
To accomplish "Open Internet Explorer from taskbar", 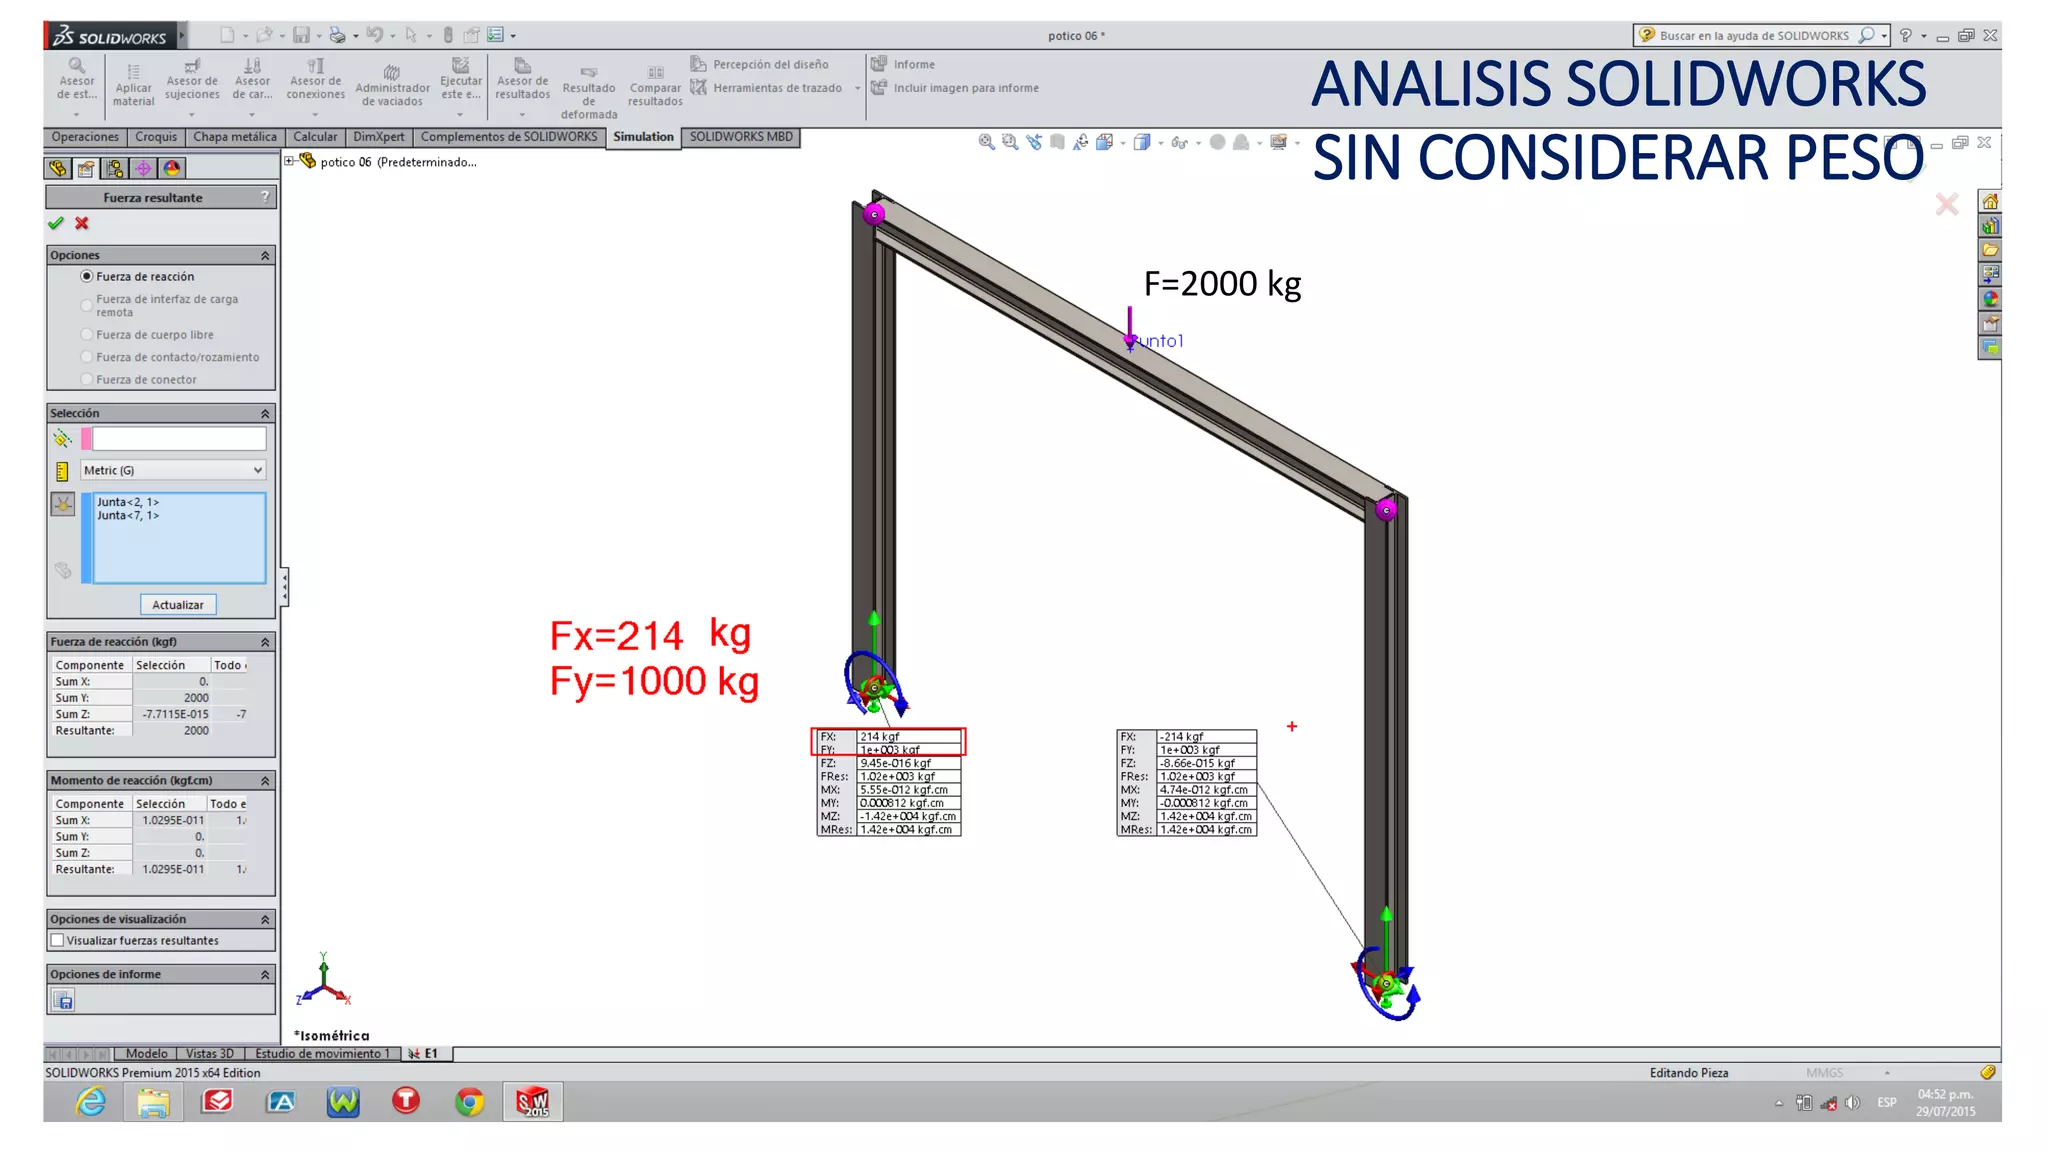I will 91,1101.
